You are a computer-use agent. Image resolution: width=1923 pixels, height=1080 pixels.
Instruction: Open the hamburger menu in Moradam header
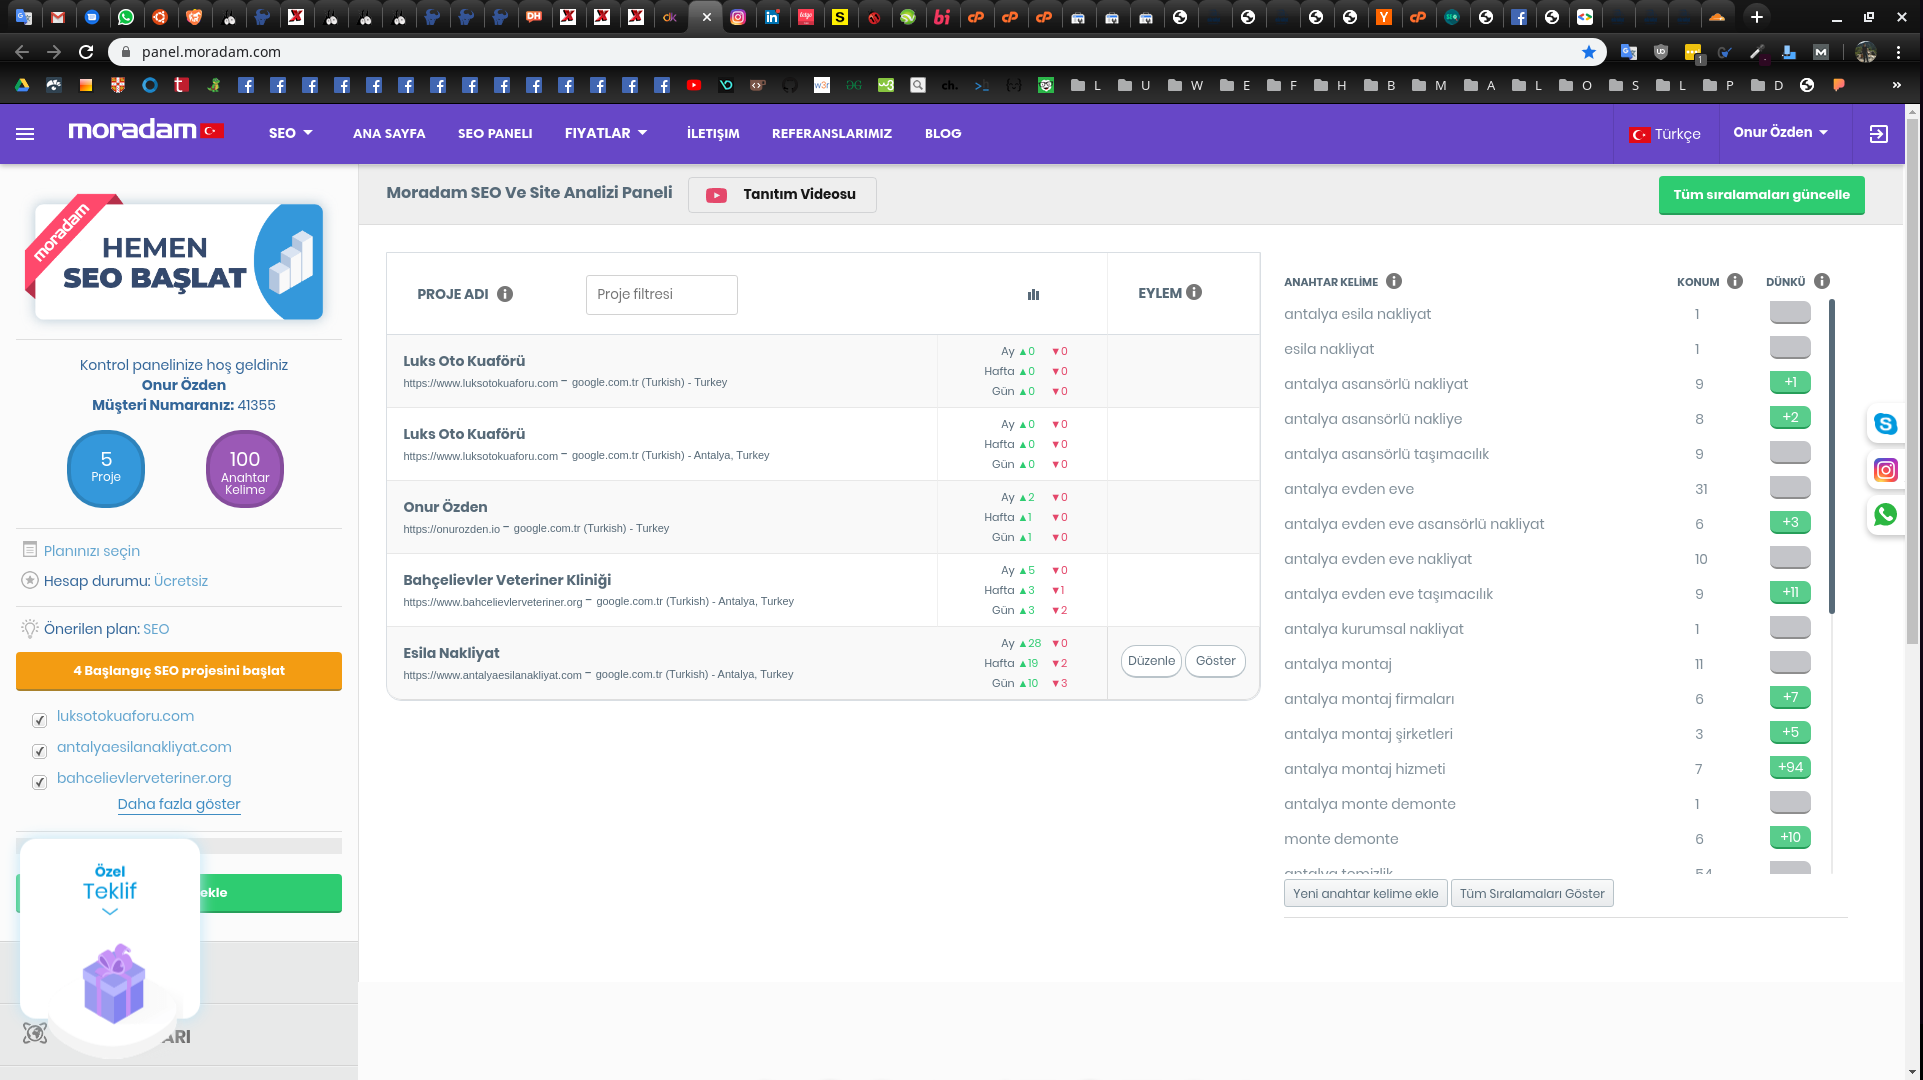(x=25, y=134)
